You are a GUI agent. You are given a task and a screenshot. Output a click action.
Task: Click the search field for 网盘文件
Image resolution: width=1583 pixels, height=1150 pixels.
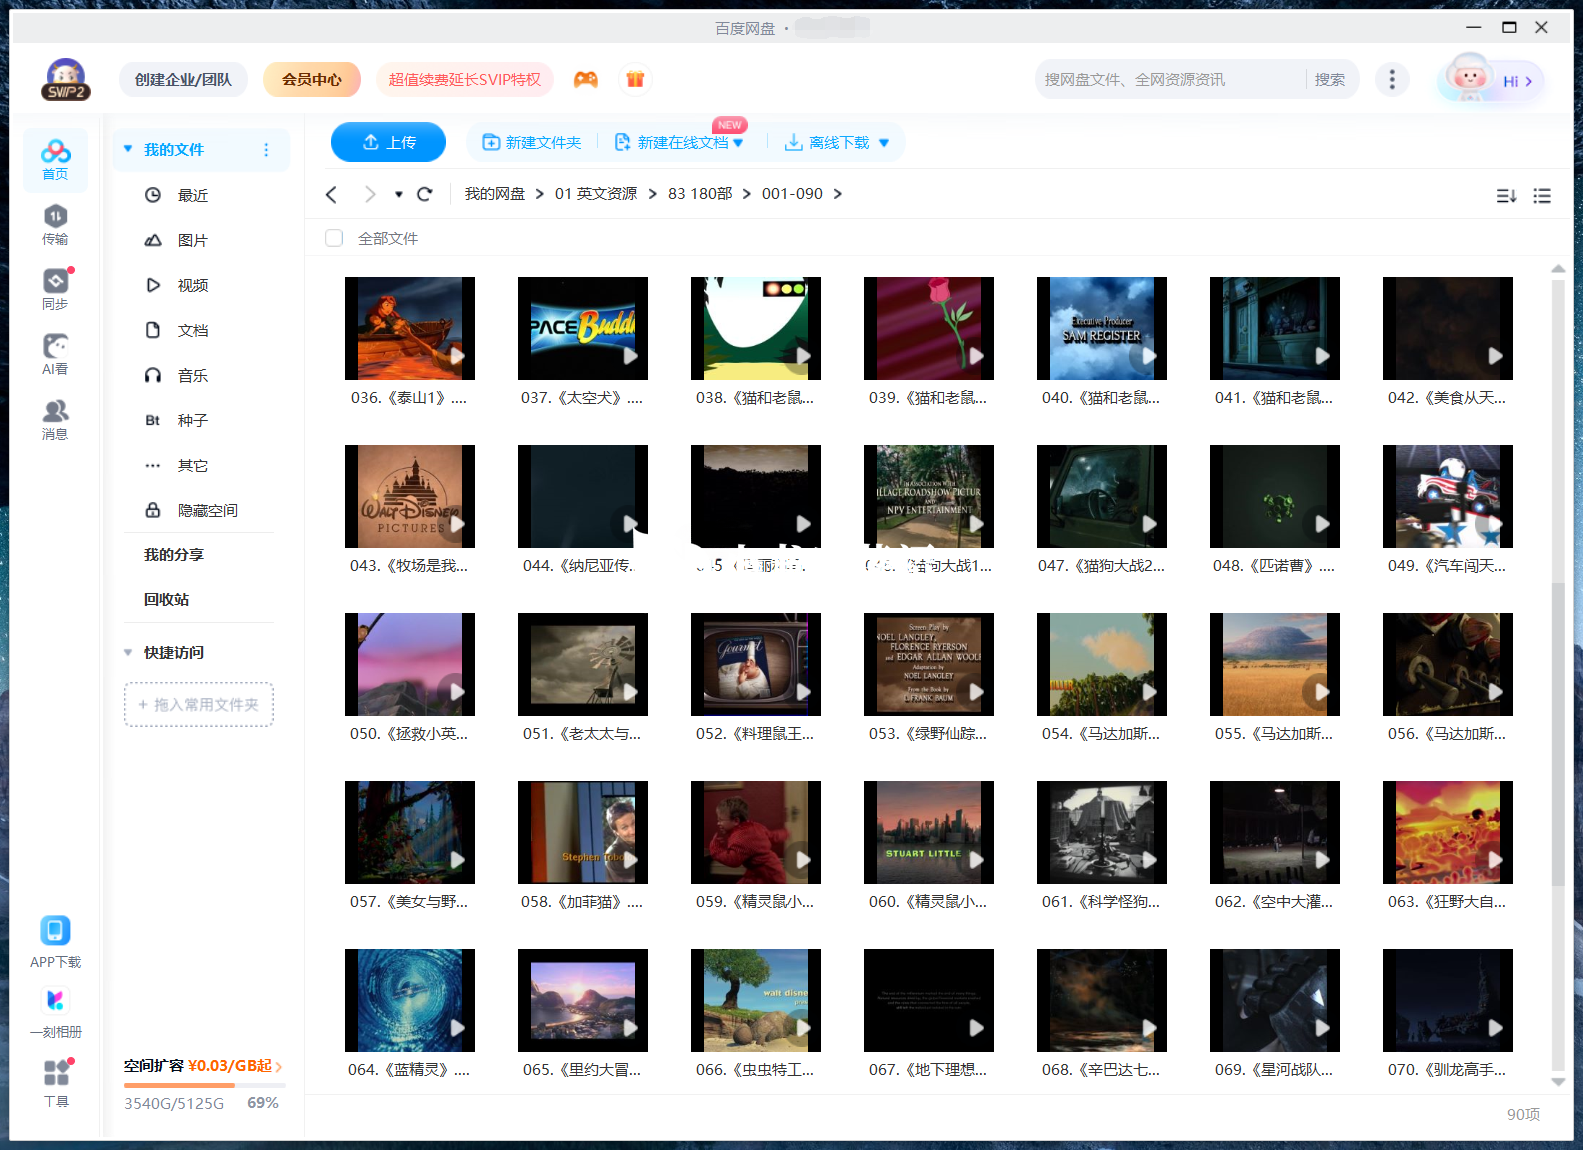(x=1170, y=80)
